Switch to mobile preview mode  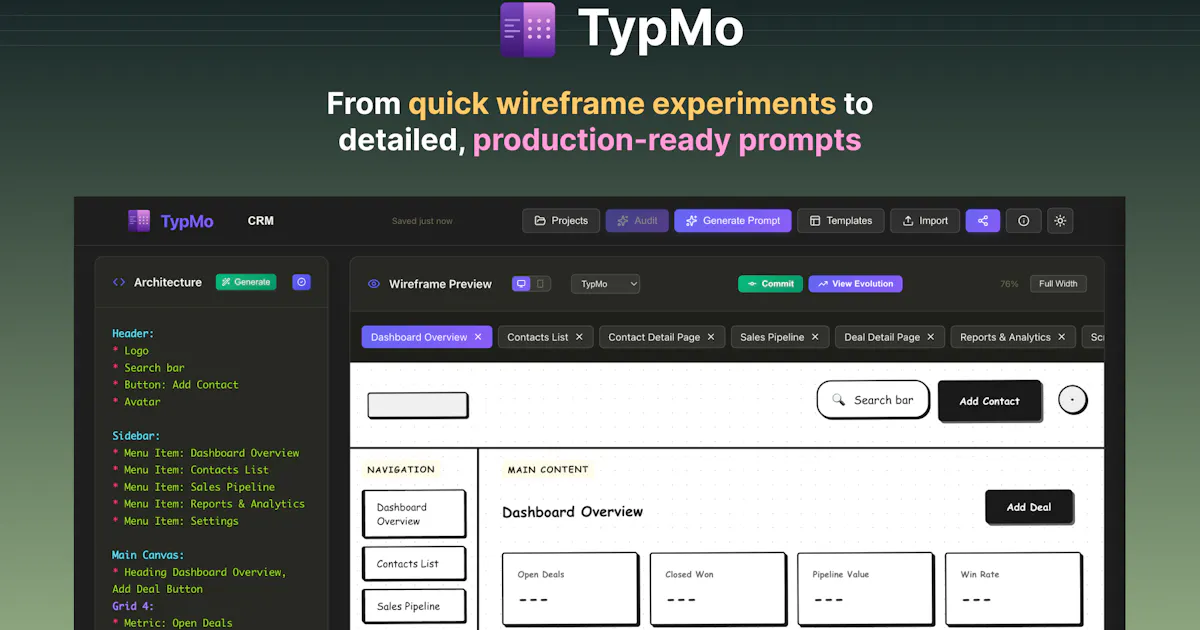coord(541,284)
